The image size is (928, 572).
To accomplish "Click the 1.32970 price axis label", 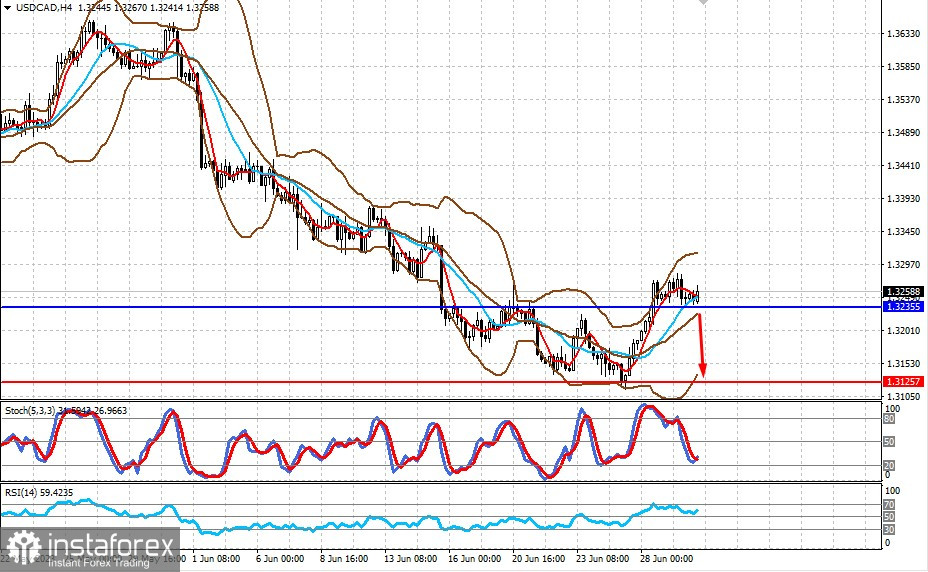I will pyautogui.click(x=903, y=265).
